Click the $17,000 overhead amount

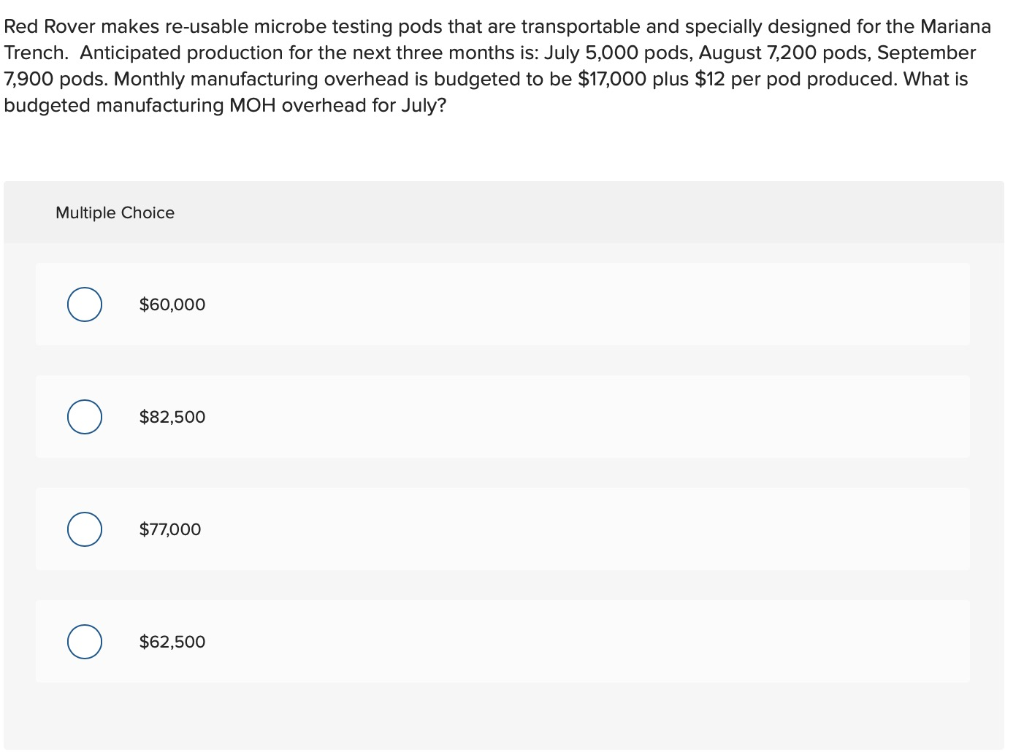click(613, 79)
